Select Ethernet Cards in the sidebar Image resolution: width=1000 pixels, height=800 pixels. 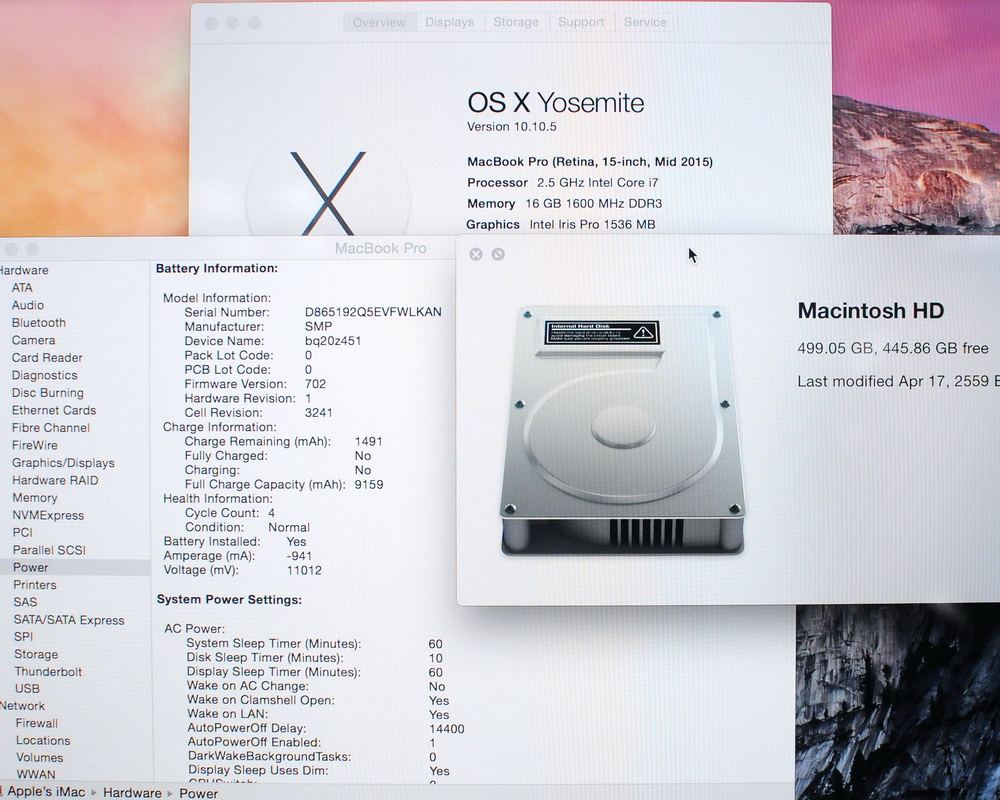click(x=54, y=410)
